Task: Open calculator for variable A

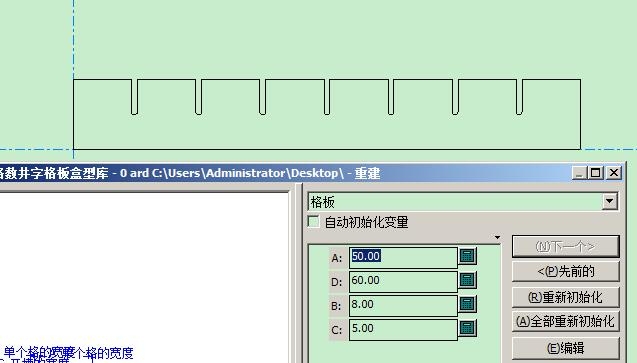Action: pyautogui.click(x=467, y=256)
